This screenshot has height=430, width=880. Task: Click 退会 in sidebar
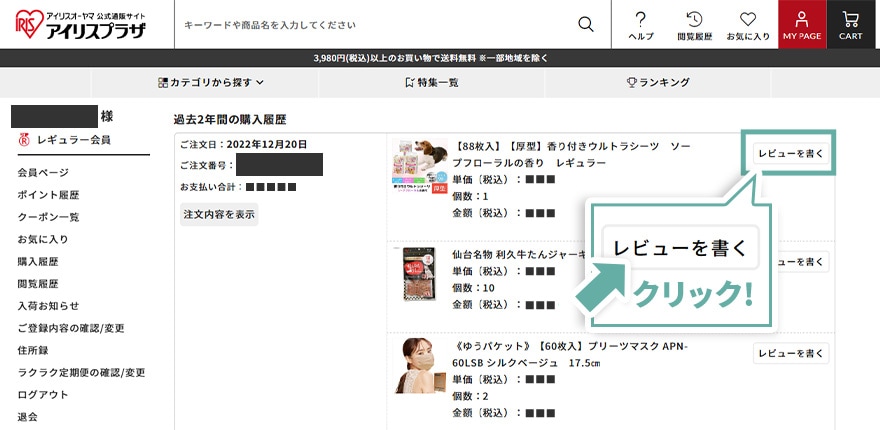[x=28, y=417]
